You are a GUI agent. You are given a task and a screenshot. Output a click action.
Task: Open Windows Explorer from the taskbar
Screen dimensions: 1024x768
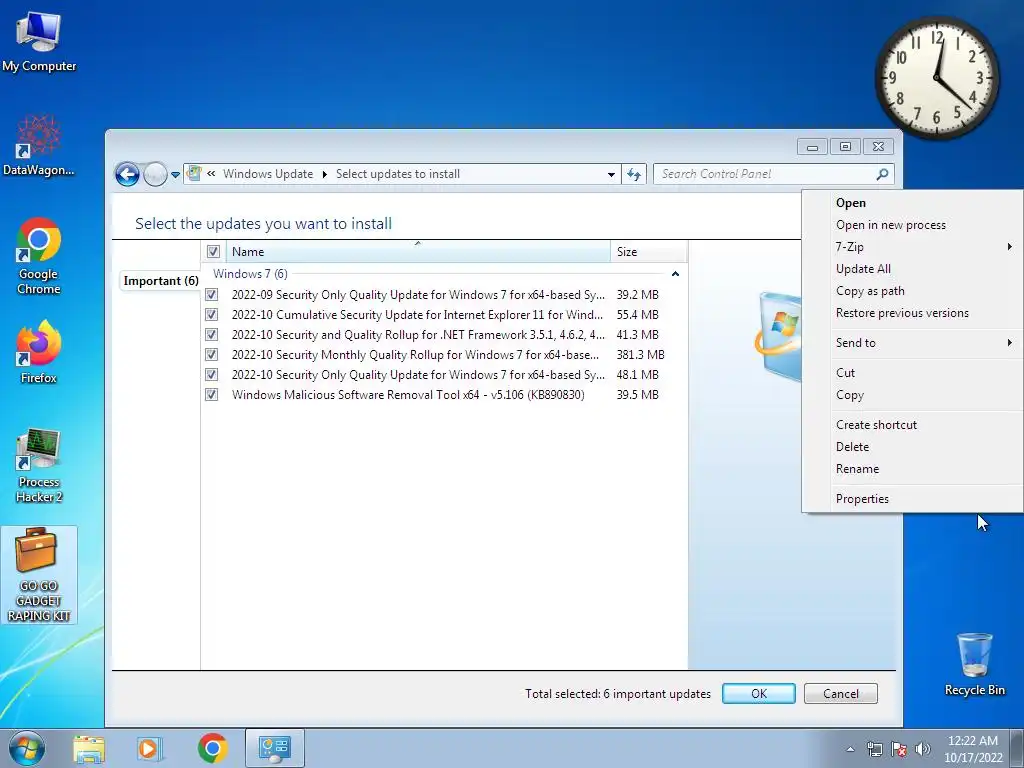pyautogui.click(x=89, y=749)
